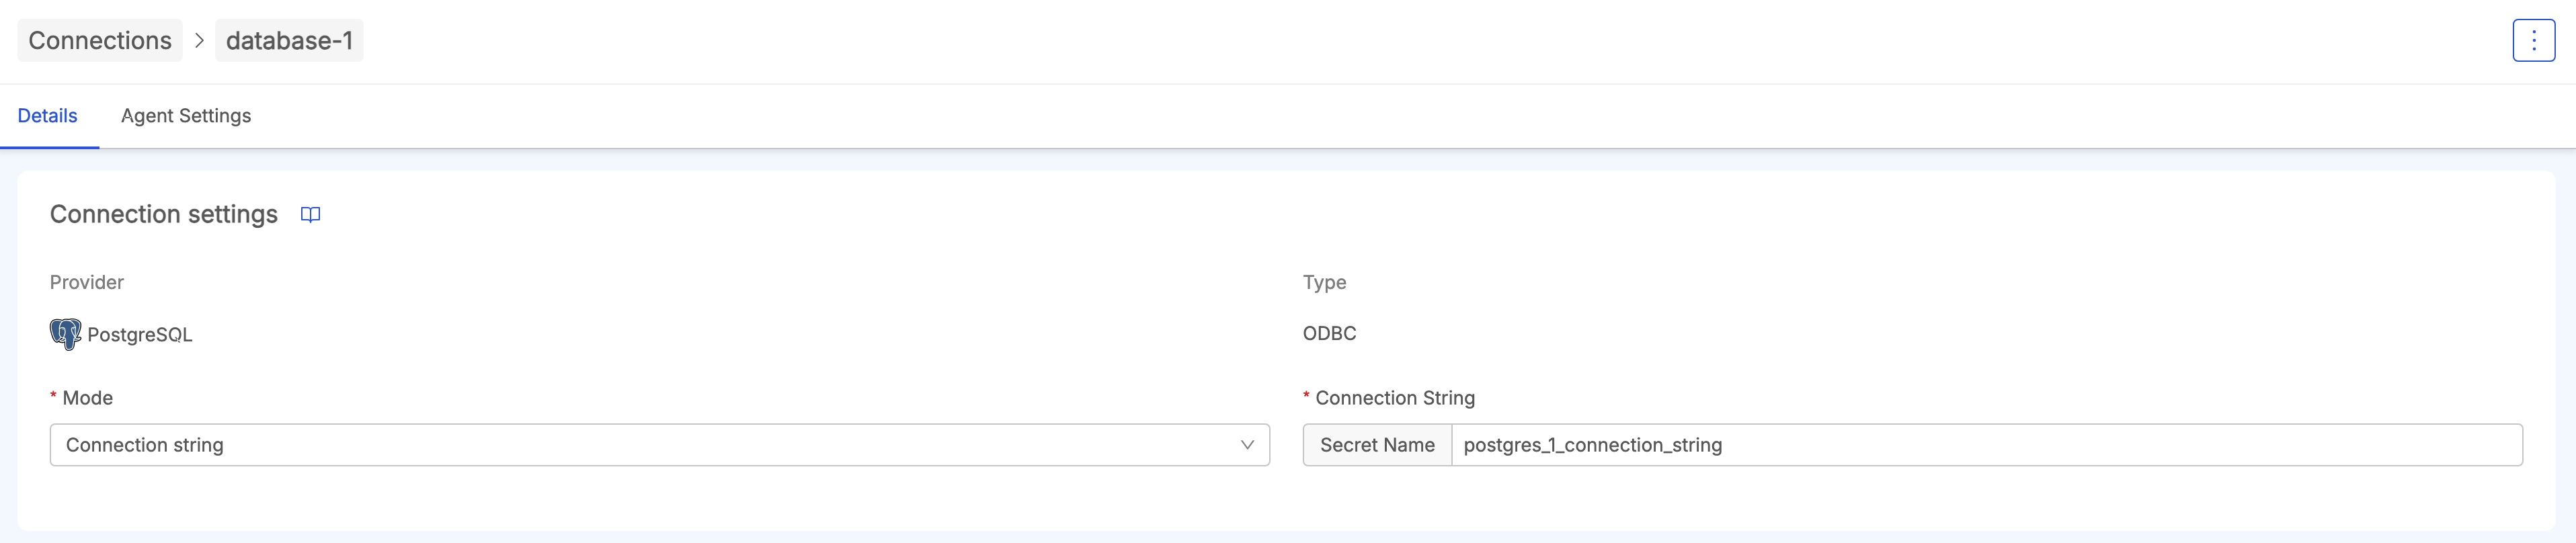Click the Type label
The height and width of the screenshot is (543, 2576).
coord(1324,283)
